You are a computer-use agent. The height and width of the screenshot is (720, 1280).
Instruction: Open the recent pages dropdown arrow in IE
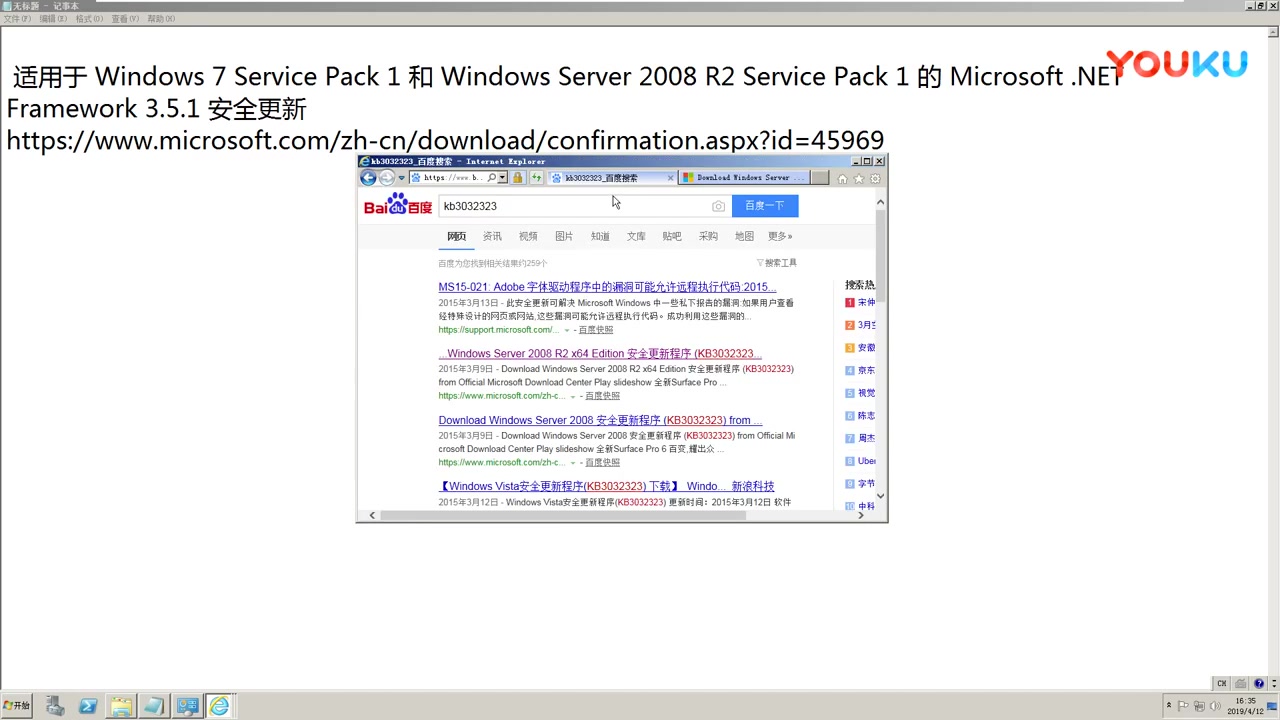tap(401, 178)
